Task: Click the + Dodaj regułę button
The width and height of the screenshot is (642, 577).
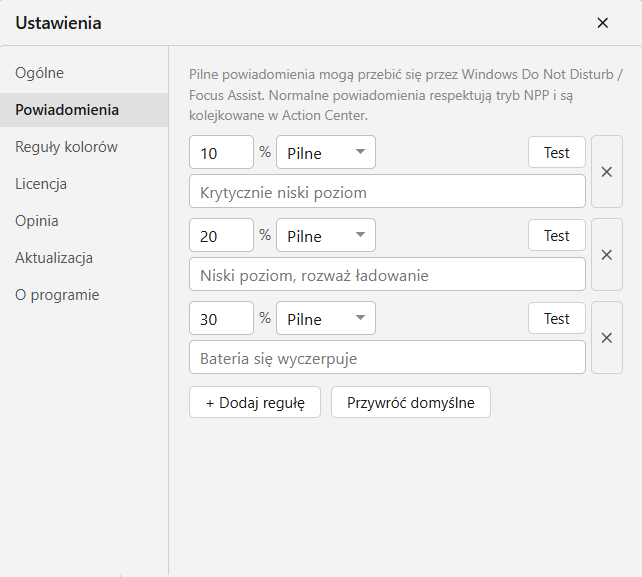Action: [255, 402]
